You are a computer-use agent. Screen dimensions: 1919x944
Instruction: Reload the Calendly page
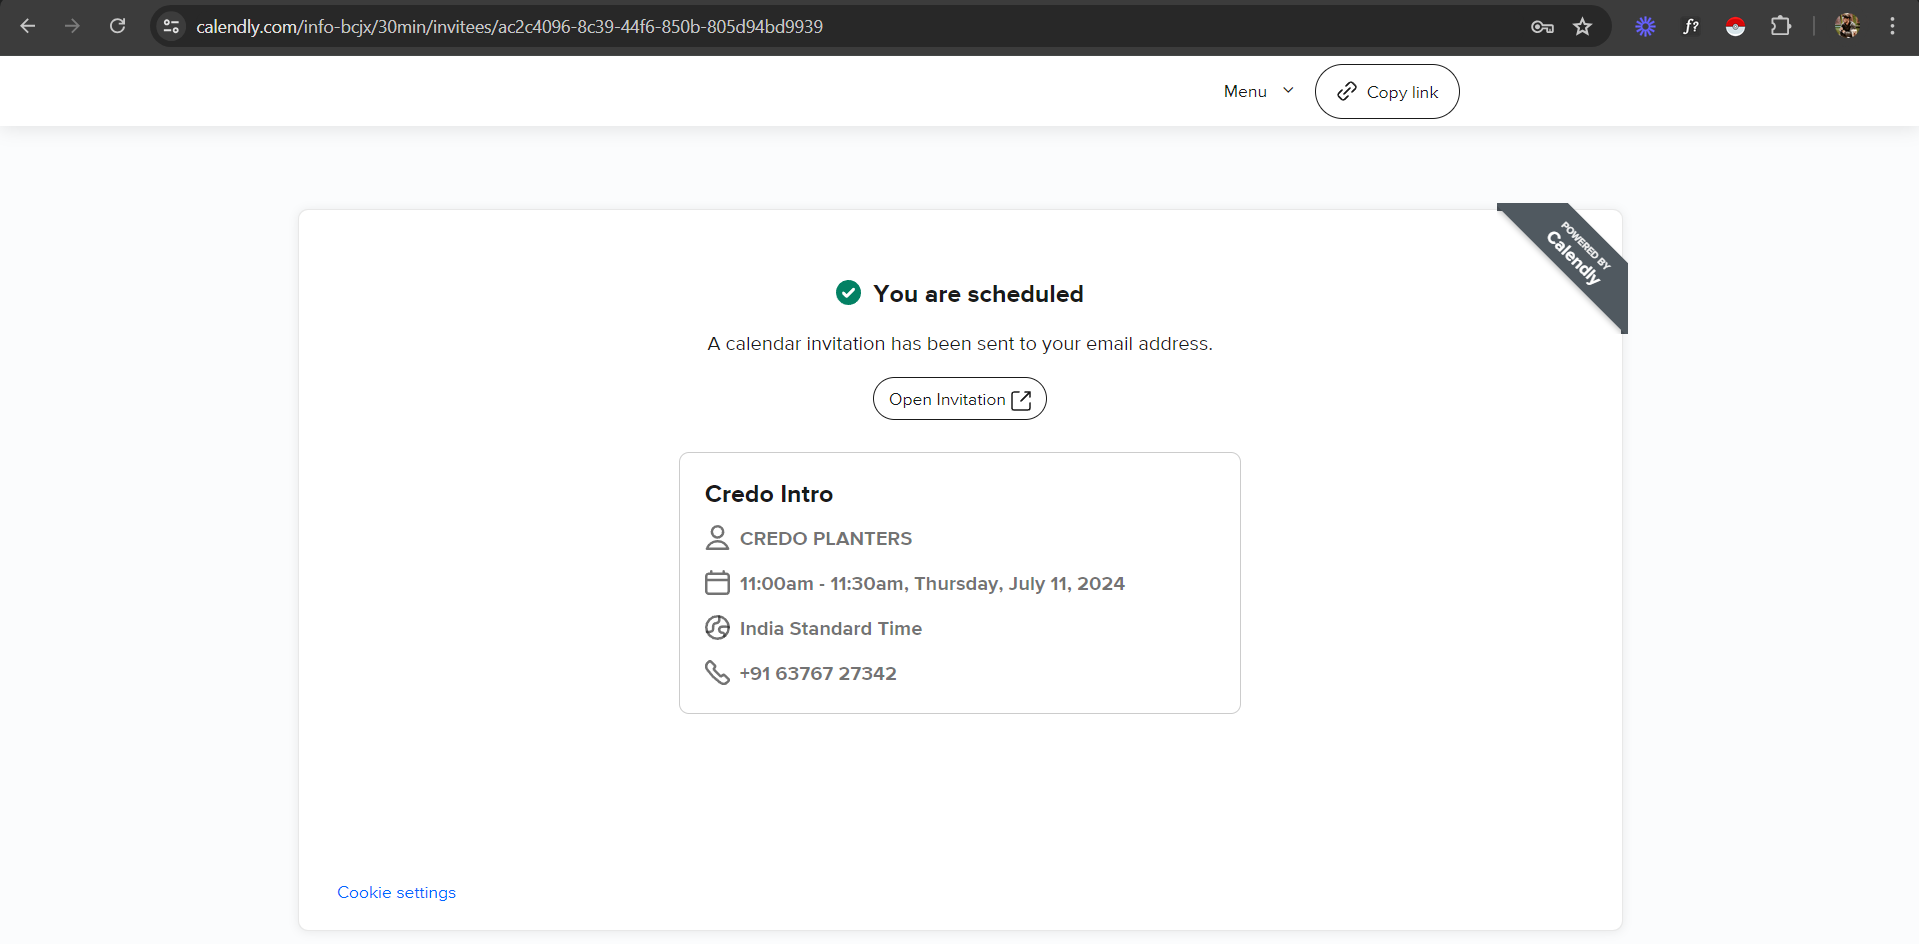pos(117,26)
